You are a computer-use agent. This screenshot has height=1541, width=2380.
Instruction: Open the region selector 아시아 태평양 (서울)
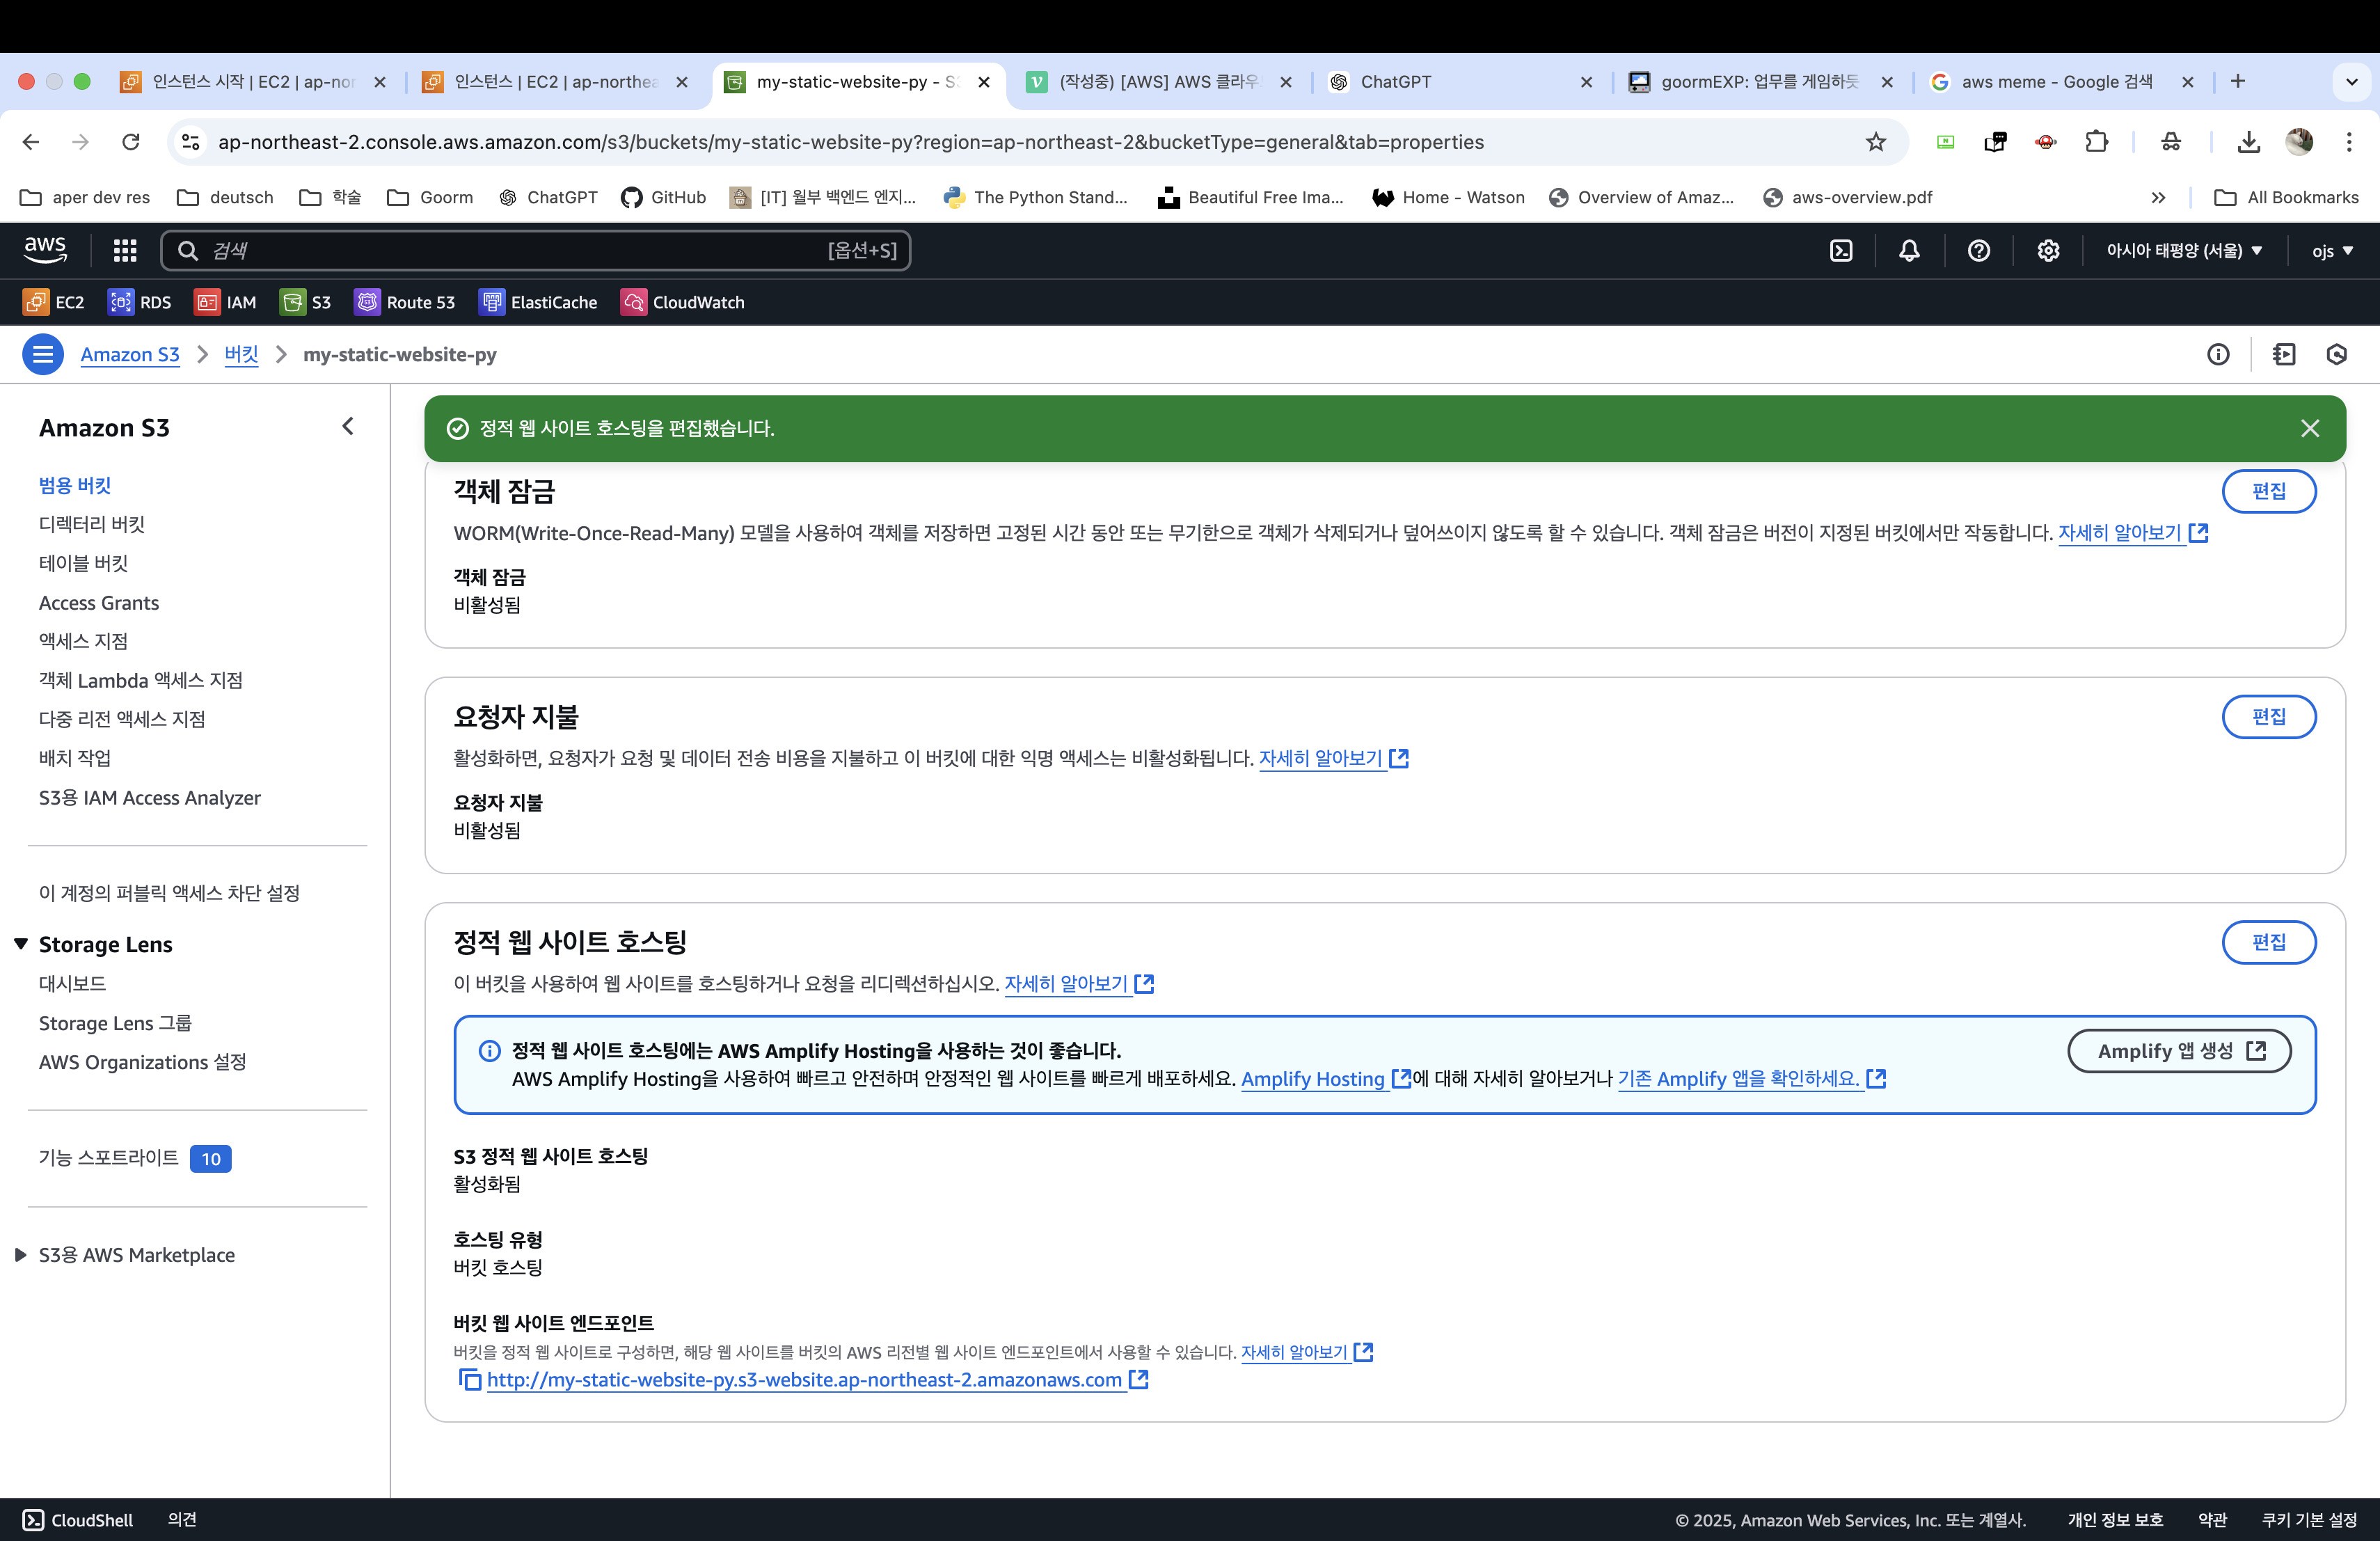click(2184, 250)
